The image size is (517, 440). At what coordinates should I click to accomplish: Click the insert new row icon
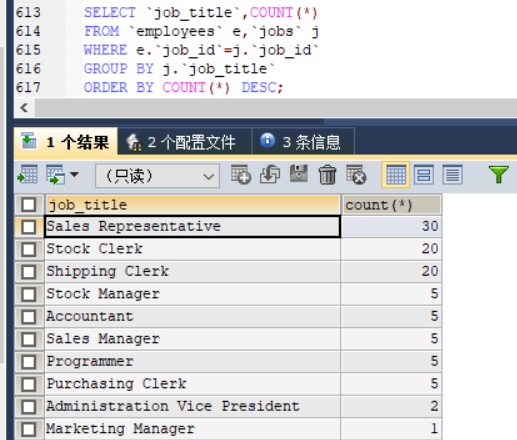(x=241, y=174)
